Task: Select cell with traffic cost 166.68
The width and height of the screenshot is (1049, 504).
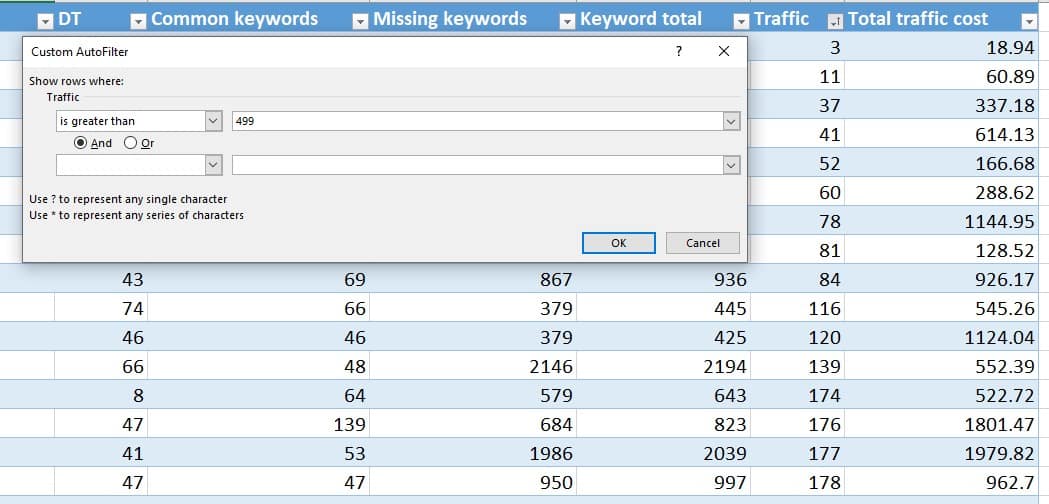Action: pos(942,163)
